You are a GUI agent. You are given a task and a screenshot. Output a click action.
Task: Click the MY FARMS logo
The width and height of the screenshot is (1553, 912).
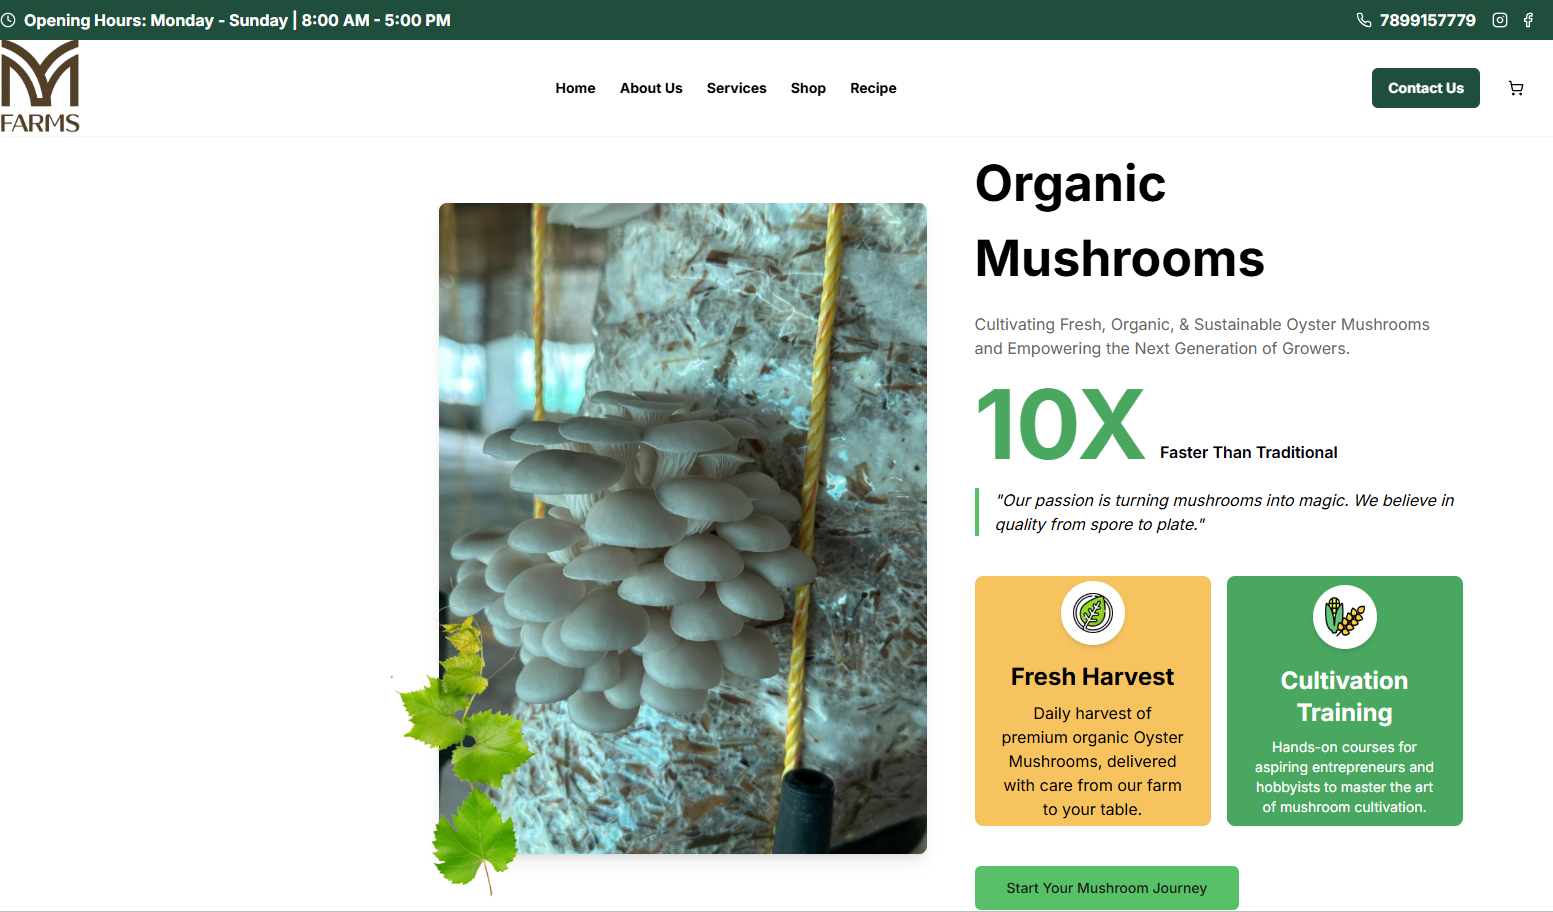40,84
